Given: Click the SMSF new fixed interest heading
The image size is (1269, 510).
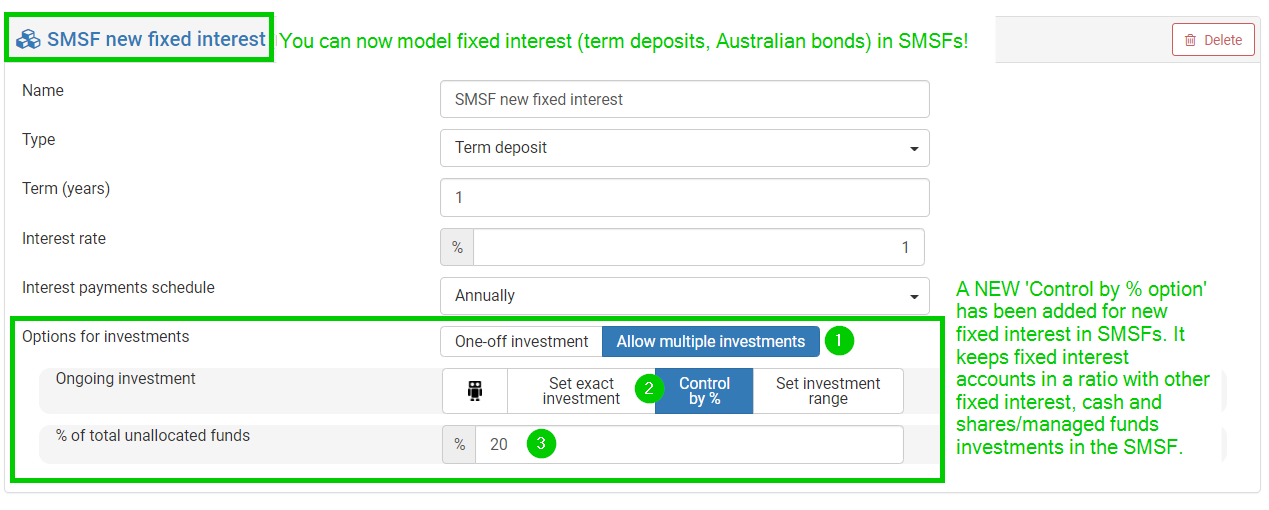Looking at the screenshot, I should (x=155, y=40).
